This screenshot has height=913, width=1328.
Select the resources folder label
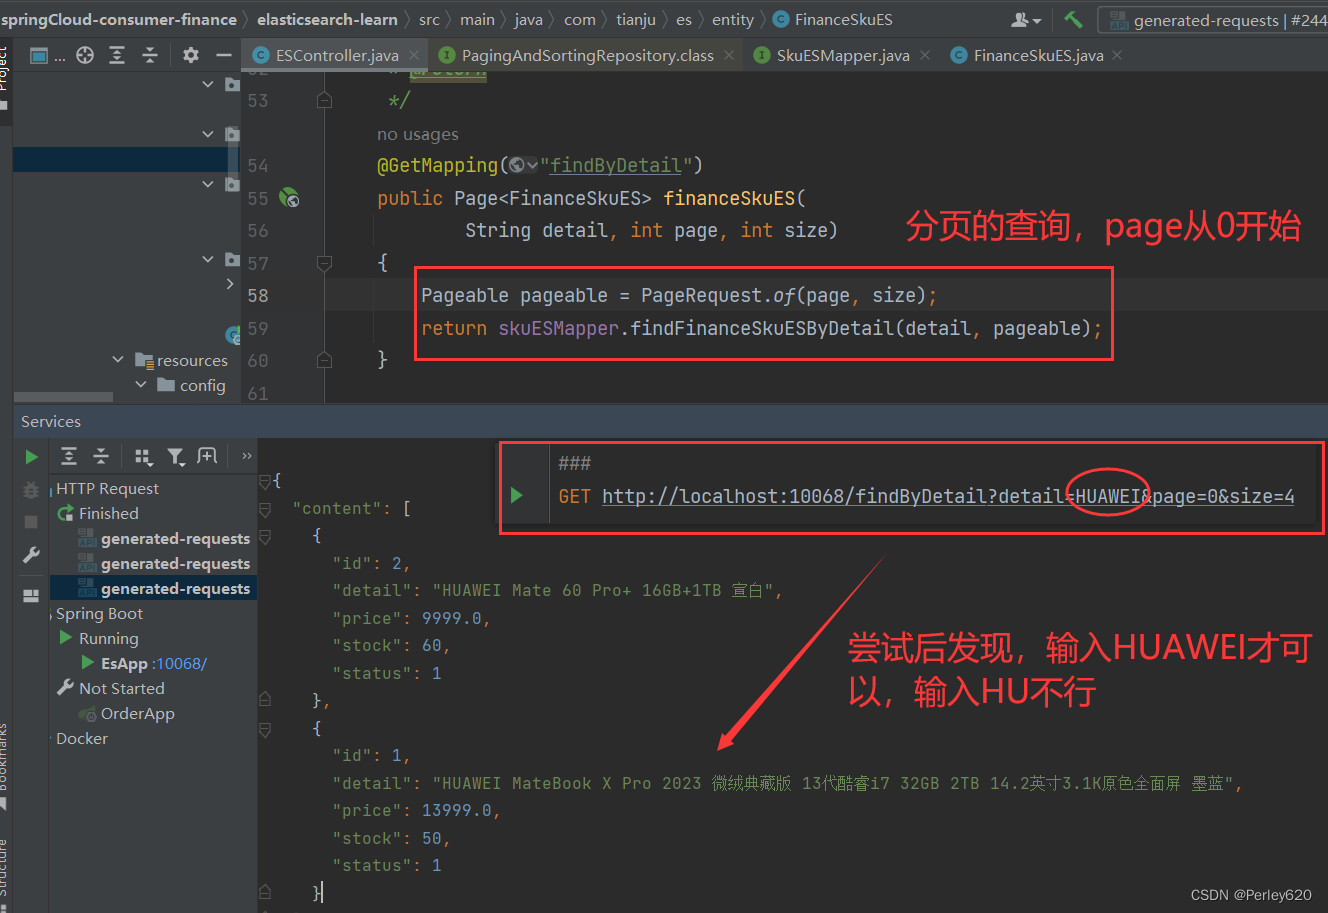pos(192,360)
